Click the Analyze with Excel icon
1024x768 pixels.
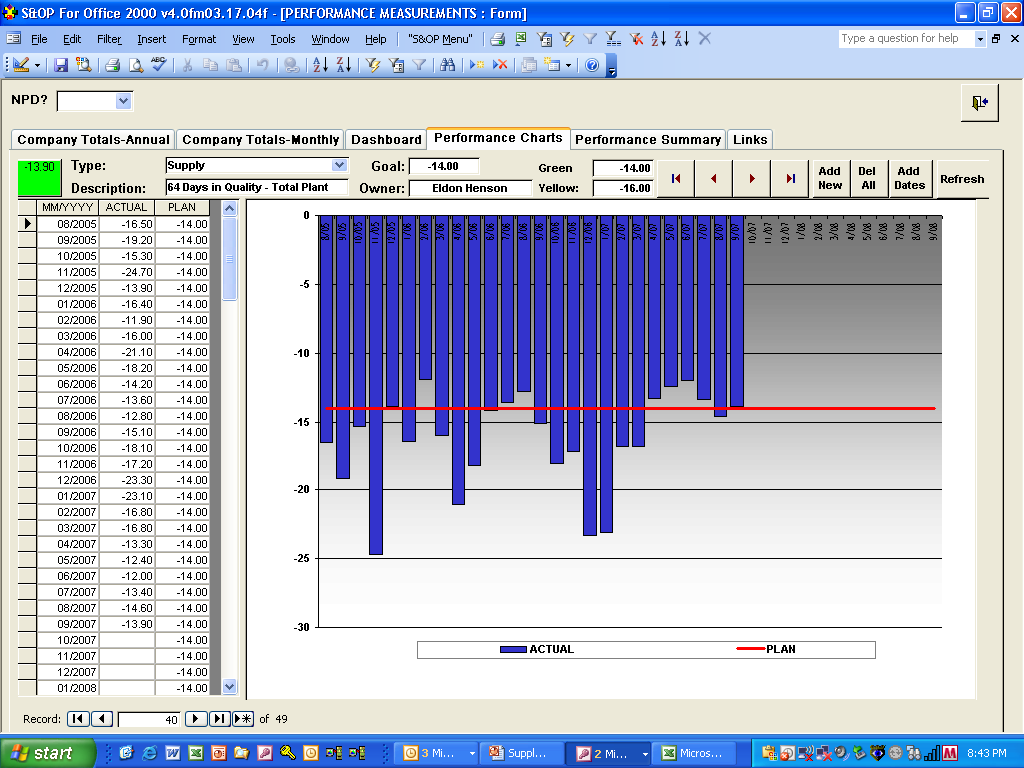pos(521,39)
